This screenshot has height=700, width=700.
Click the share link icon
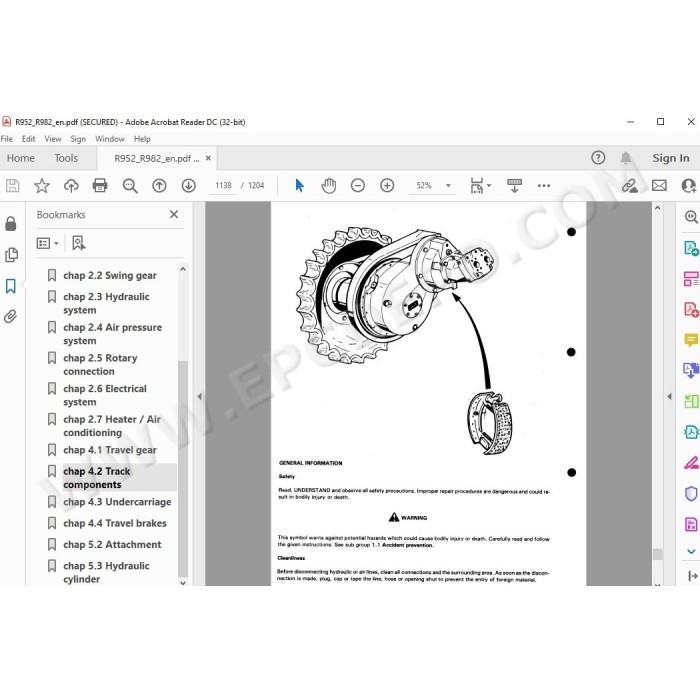coord(630,185)
